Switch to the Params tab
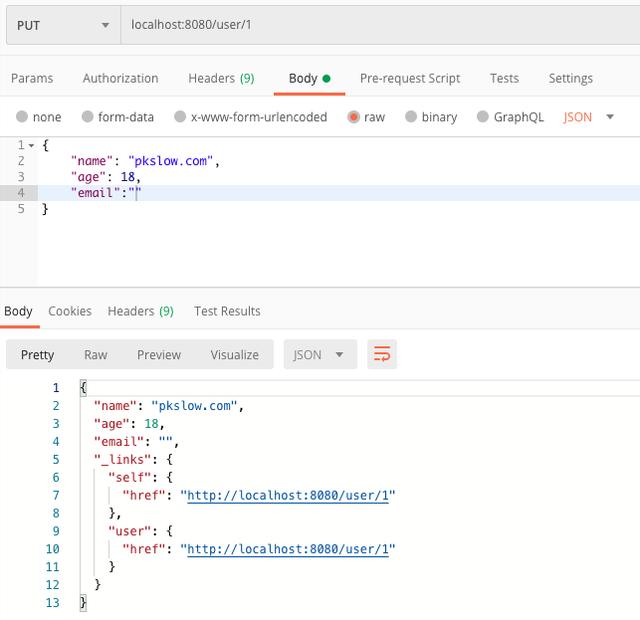640x620 pixels. [32, 78]
